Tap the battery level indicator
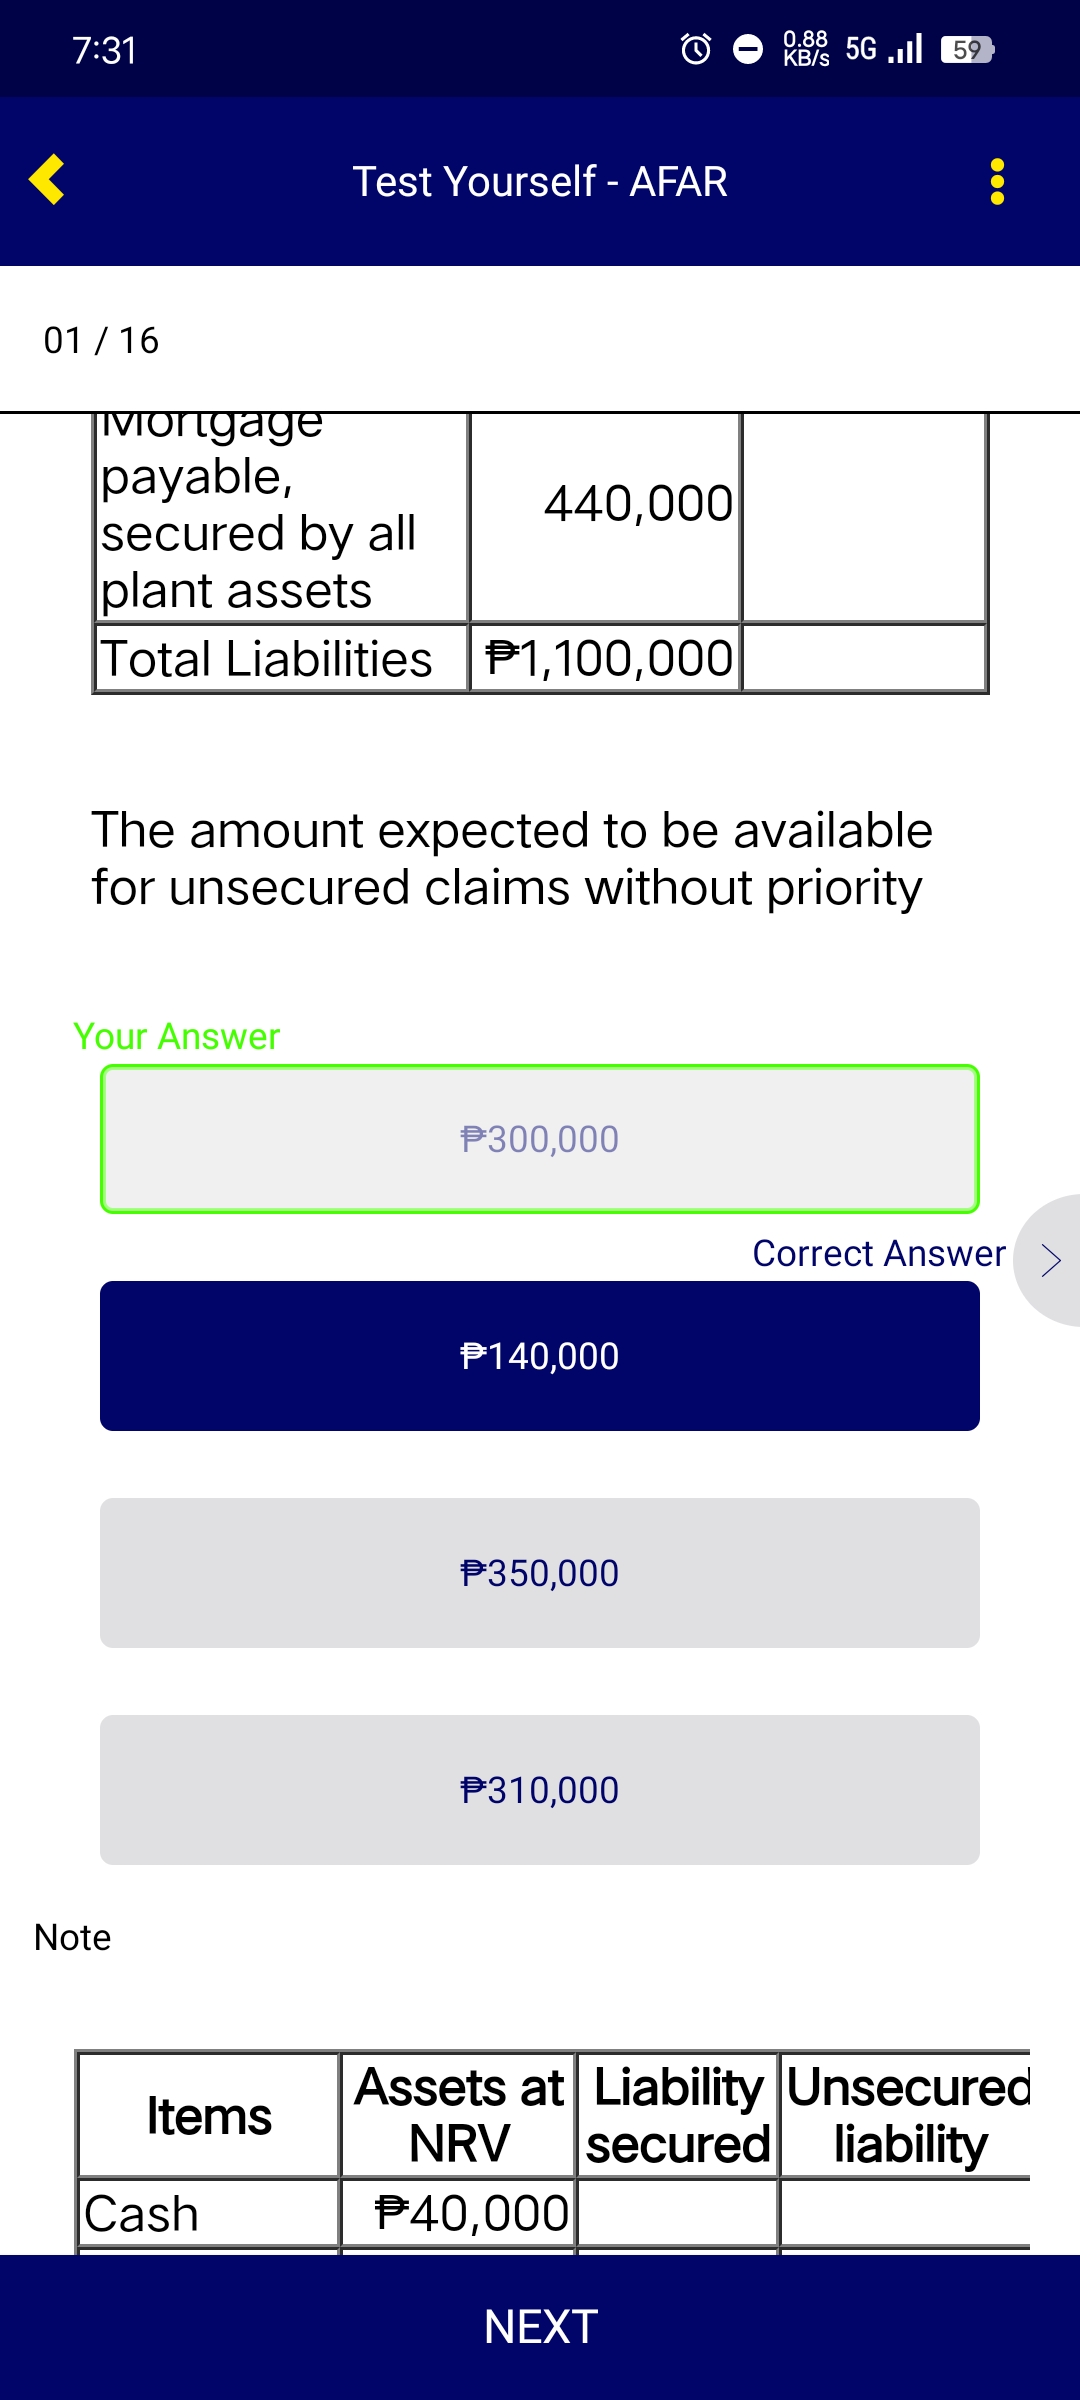Image resolution: width=1080 pixels, height=2400 pixels. coord(967,49)
